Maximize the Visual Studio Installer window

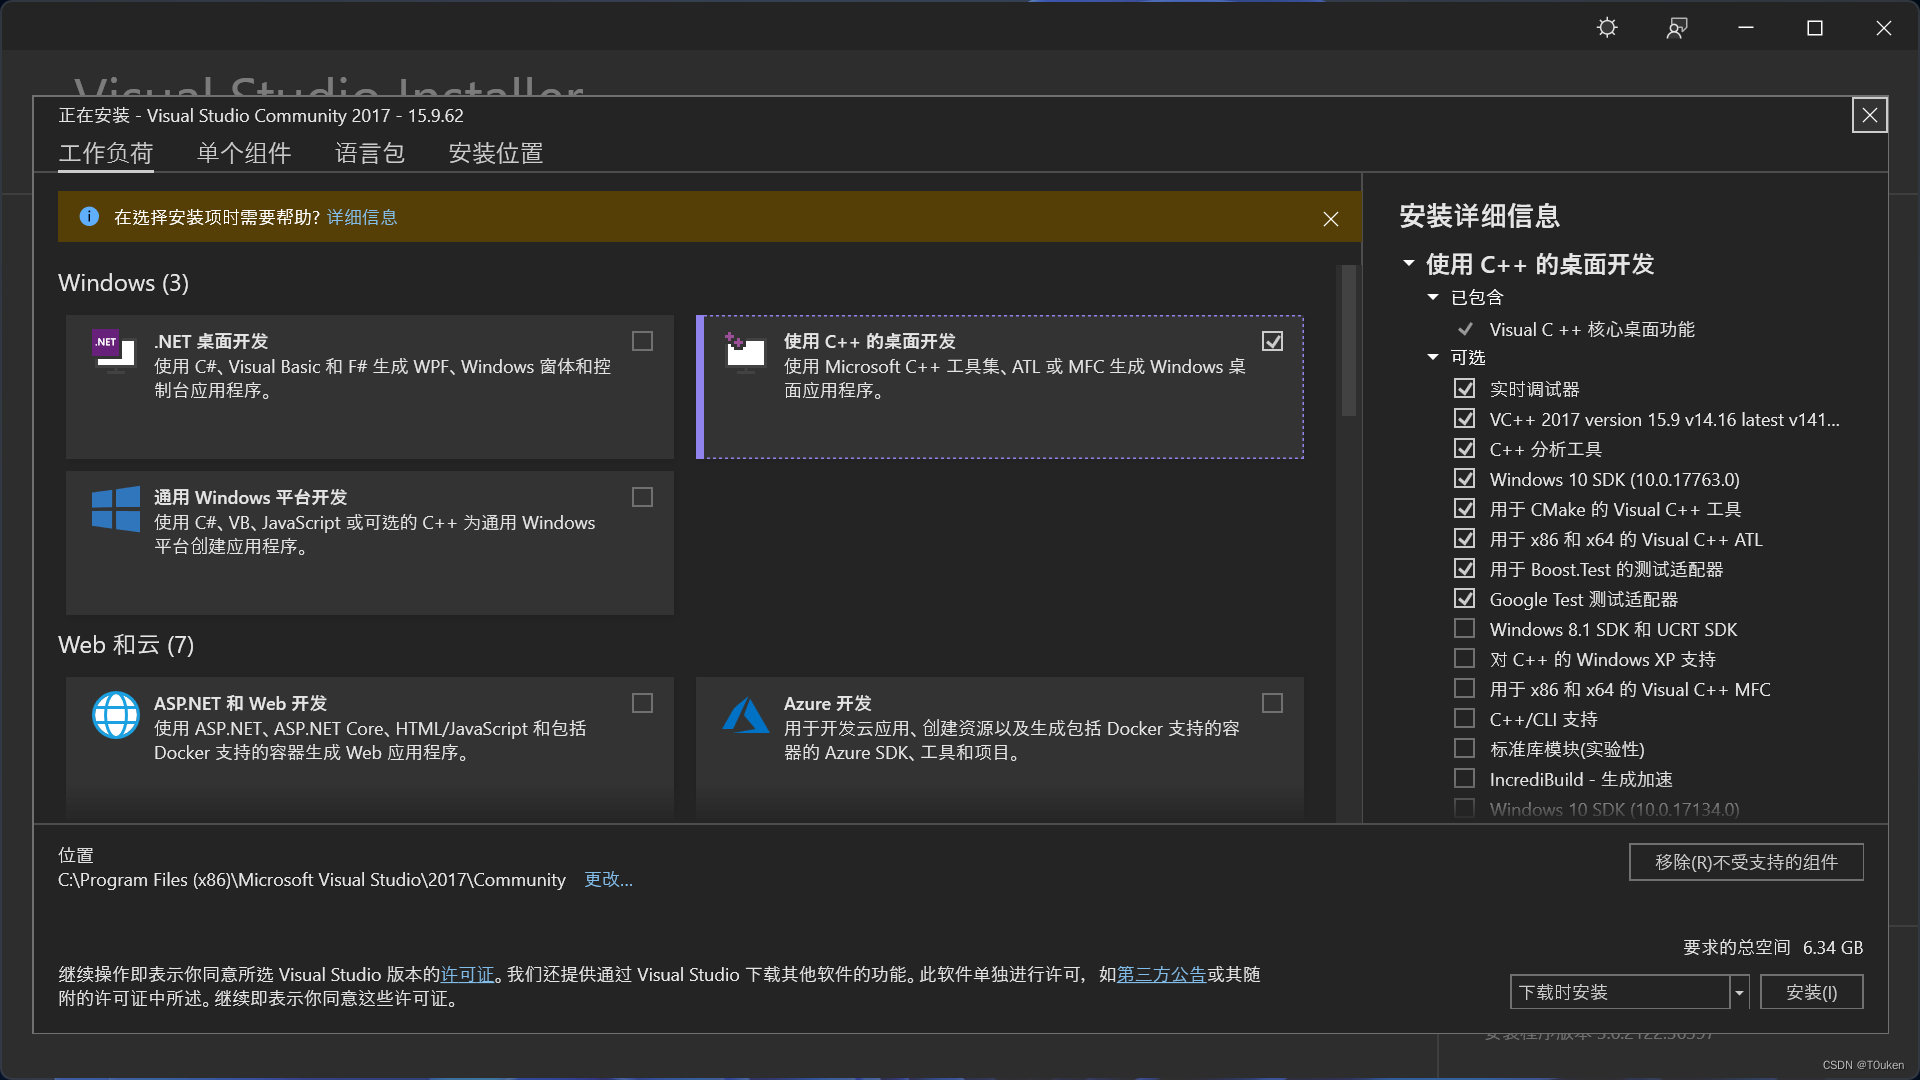(1815, 28)
